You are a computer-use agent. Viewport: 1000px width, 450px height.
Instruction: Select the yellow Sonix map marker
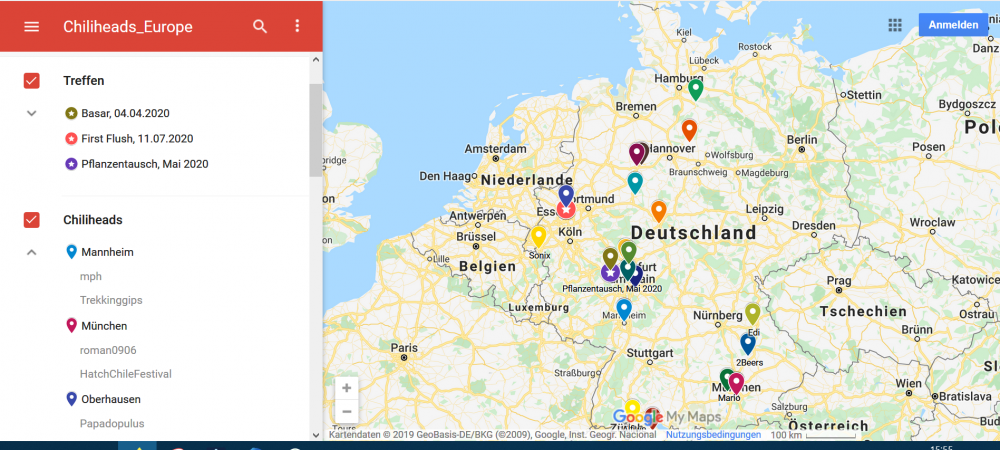tap(538, 237)
